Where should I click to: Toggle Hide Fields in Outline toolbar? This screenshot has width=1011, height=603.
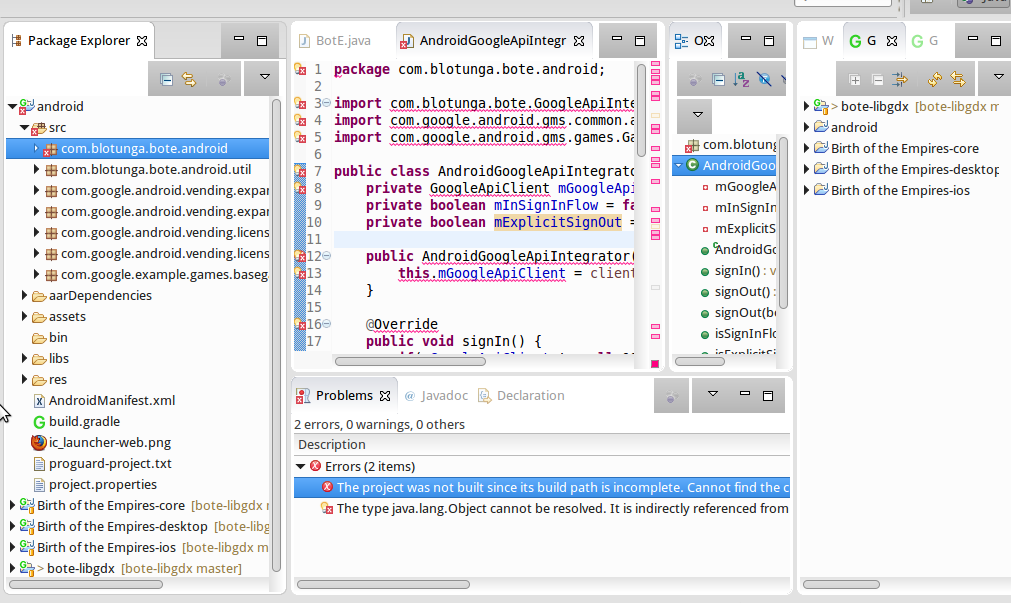pos(765,79)
